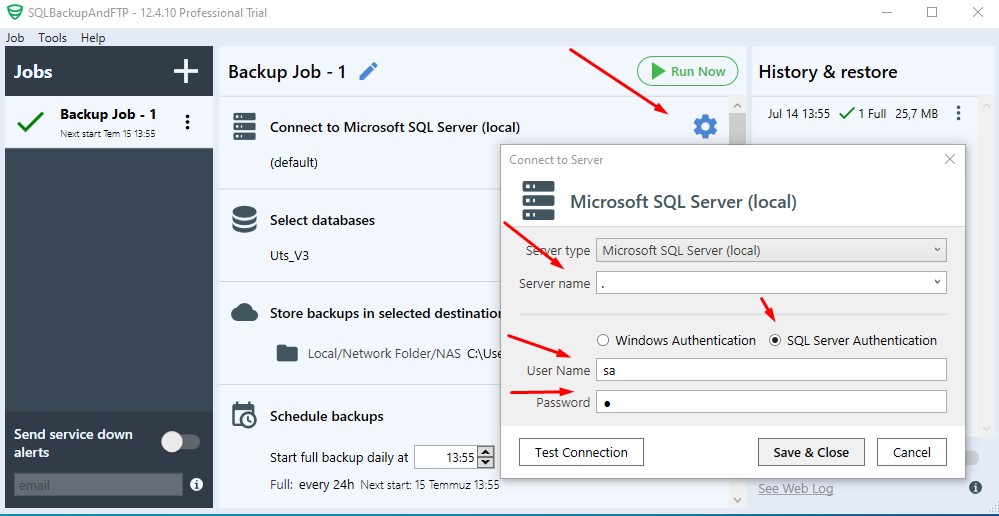This screenshot has width=999, height=516.
Task: Click the Cancel button in dialog
Action: [x=912, y=452]
